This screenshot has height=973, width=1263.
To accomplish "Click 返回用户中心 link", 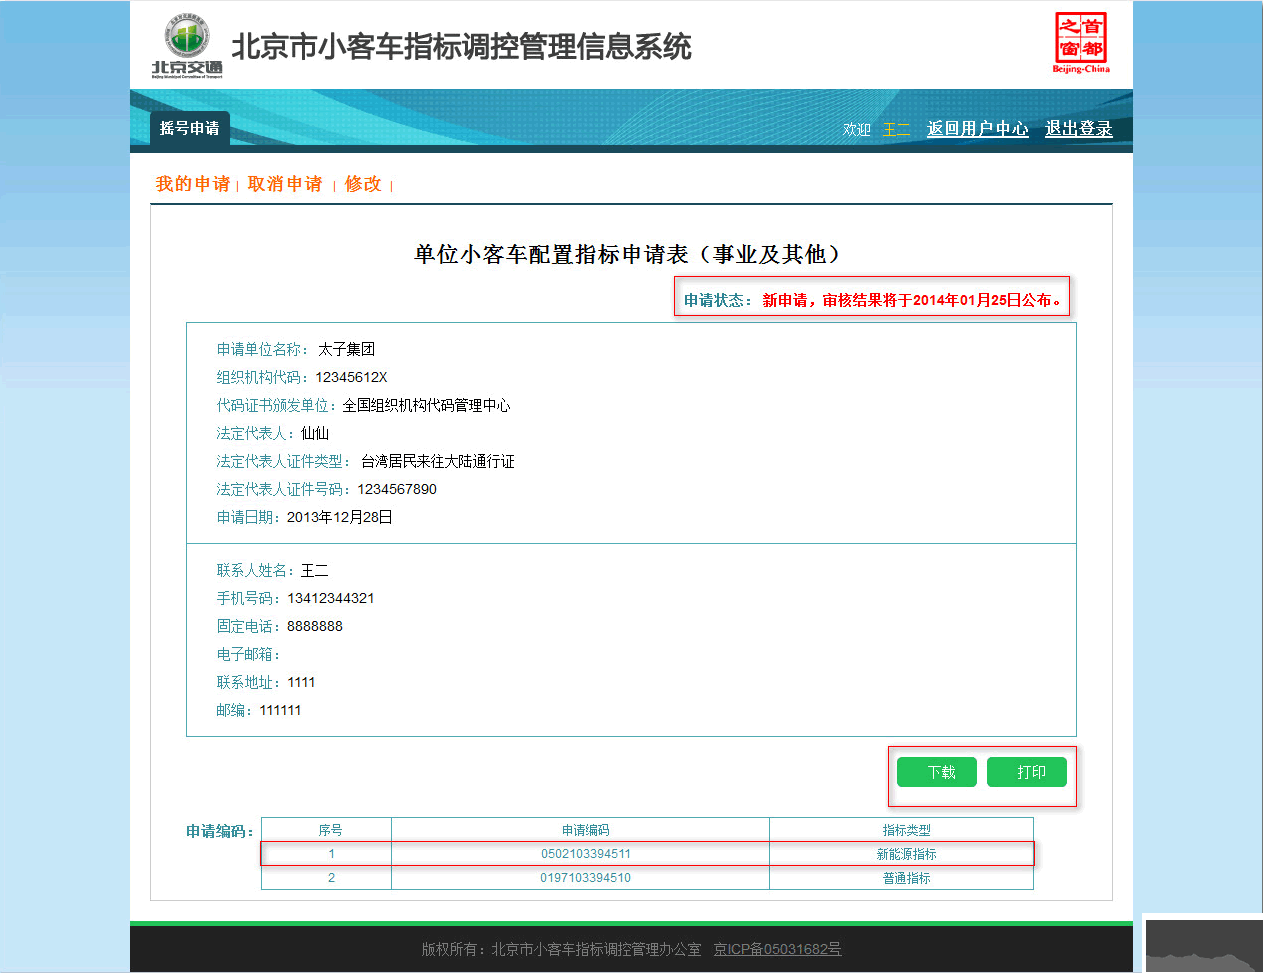I will click(x=977, y=129).
